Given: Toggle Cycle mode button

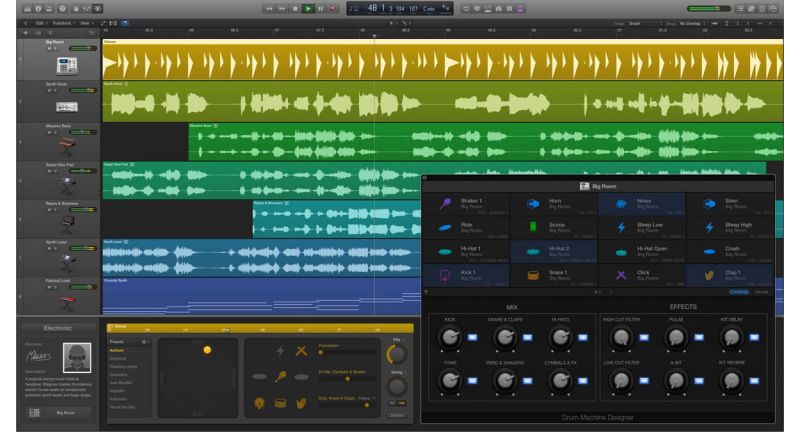Looking at the screenshot, I should (466, 9).
